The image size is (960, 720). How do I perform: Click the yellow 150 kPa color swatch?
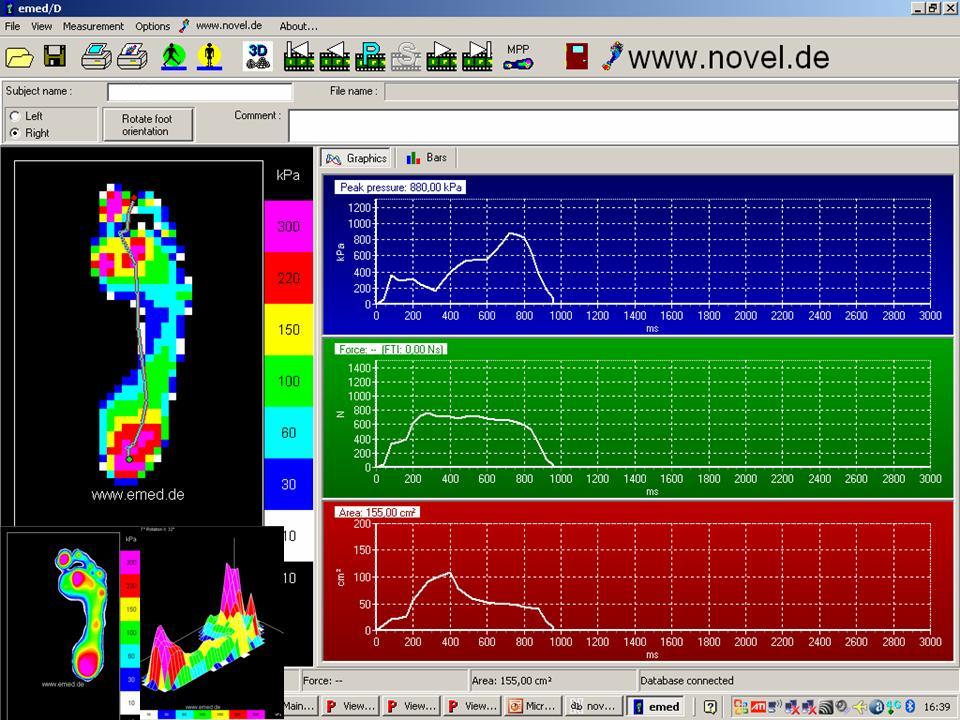(x=288, y=329)
